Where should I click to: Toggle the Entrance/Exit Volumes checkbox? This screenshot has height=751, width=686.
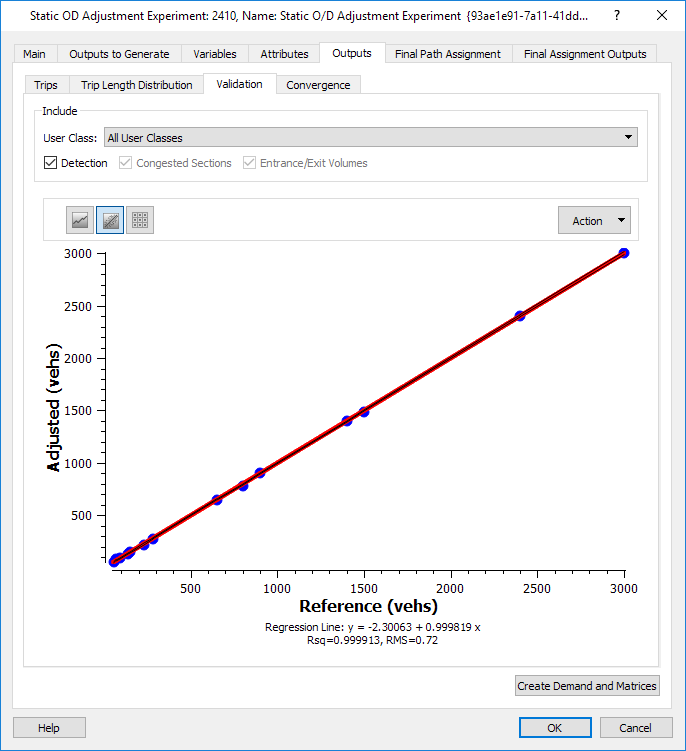click(x=249, y=163)
